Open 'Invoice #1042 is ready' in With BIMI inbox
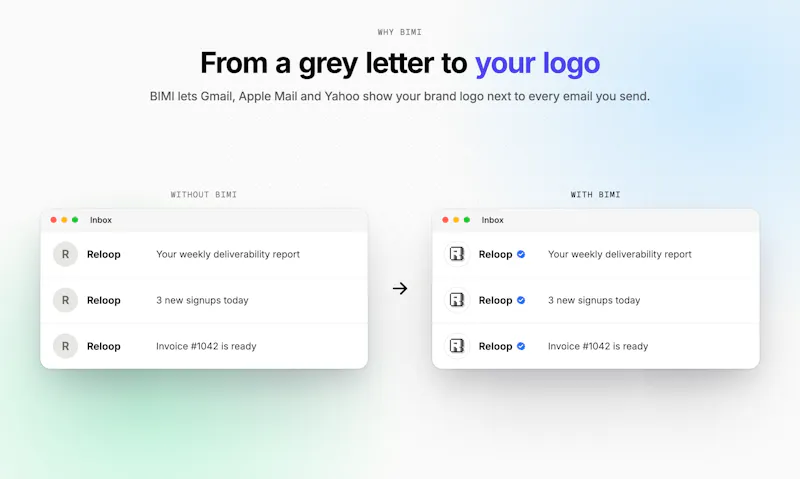The image size is (800, 479). pyautogui.click(x=598, y=346)
